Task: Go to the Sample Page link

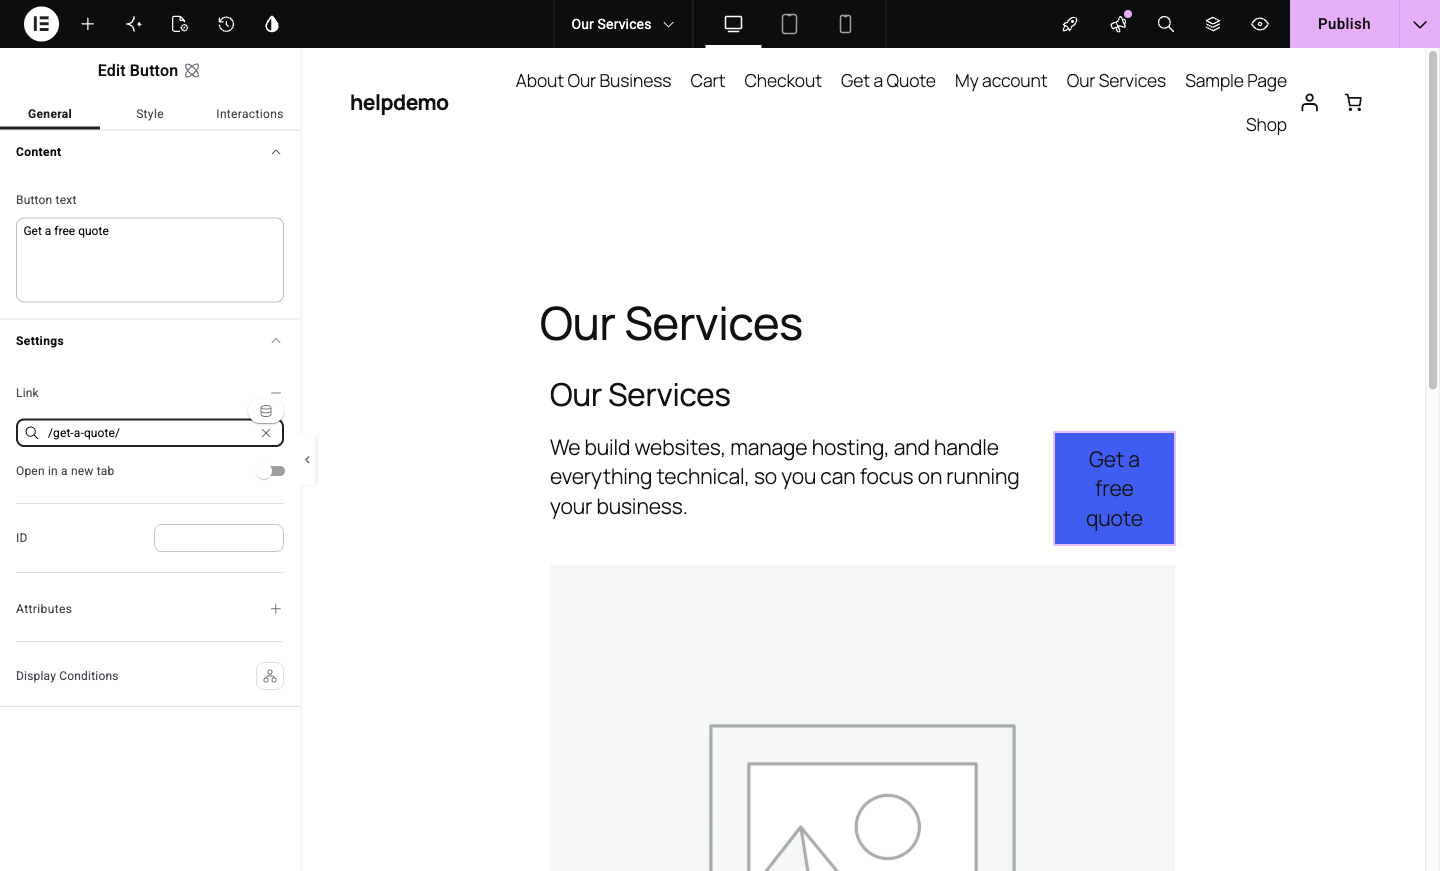Action: [x=1236, y=80]
